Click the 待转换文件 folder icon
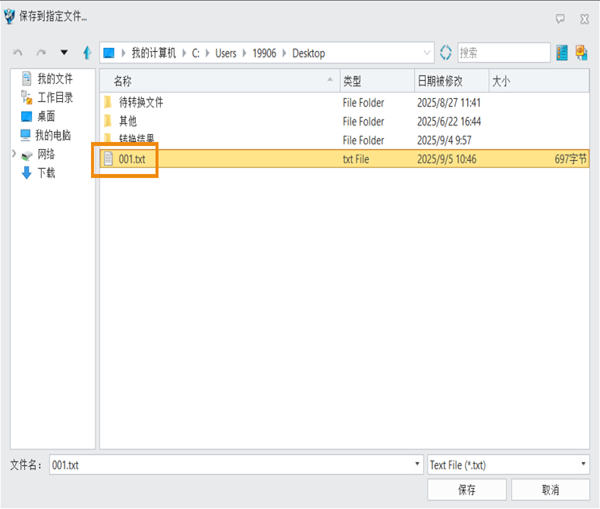 [108, 102]
